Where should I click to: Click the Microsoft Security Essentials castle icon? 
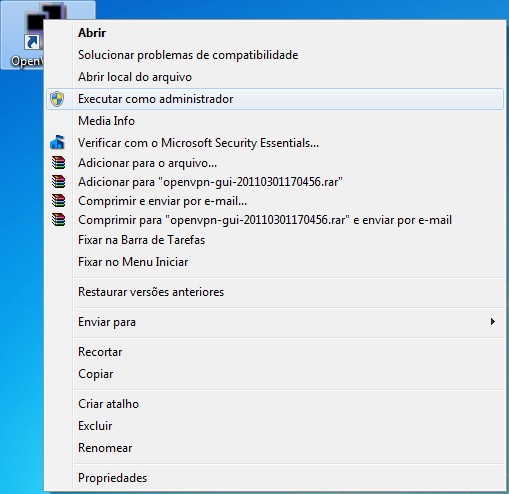57,142
